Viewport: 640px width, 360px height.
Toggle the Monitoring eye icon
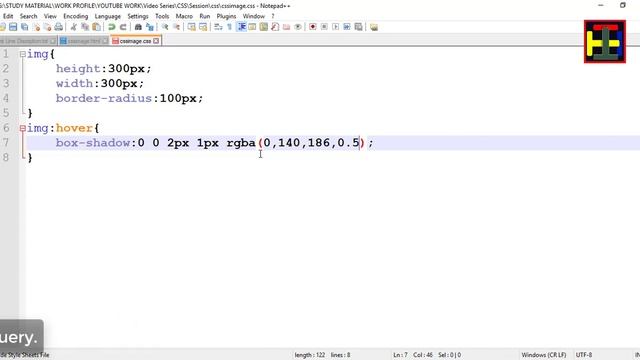point(298,27)
